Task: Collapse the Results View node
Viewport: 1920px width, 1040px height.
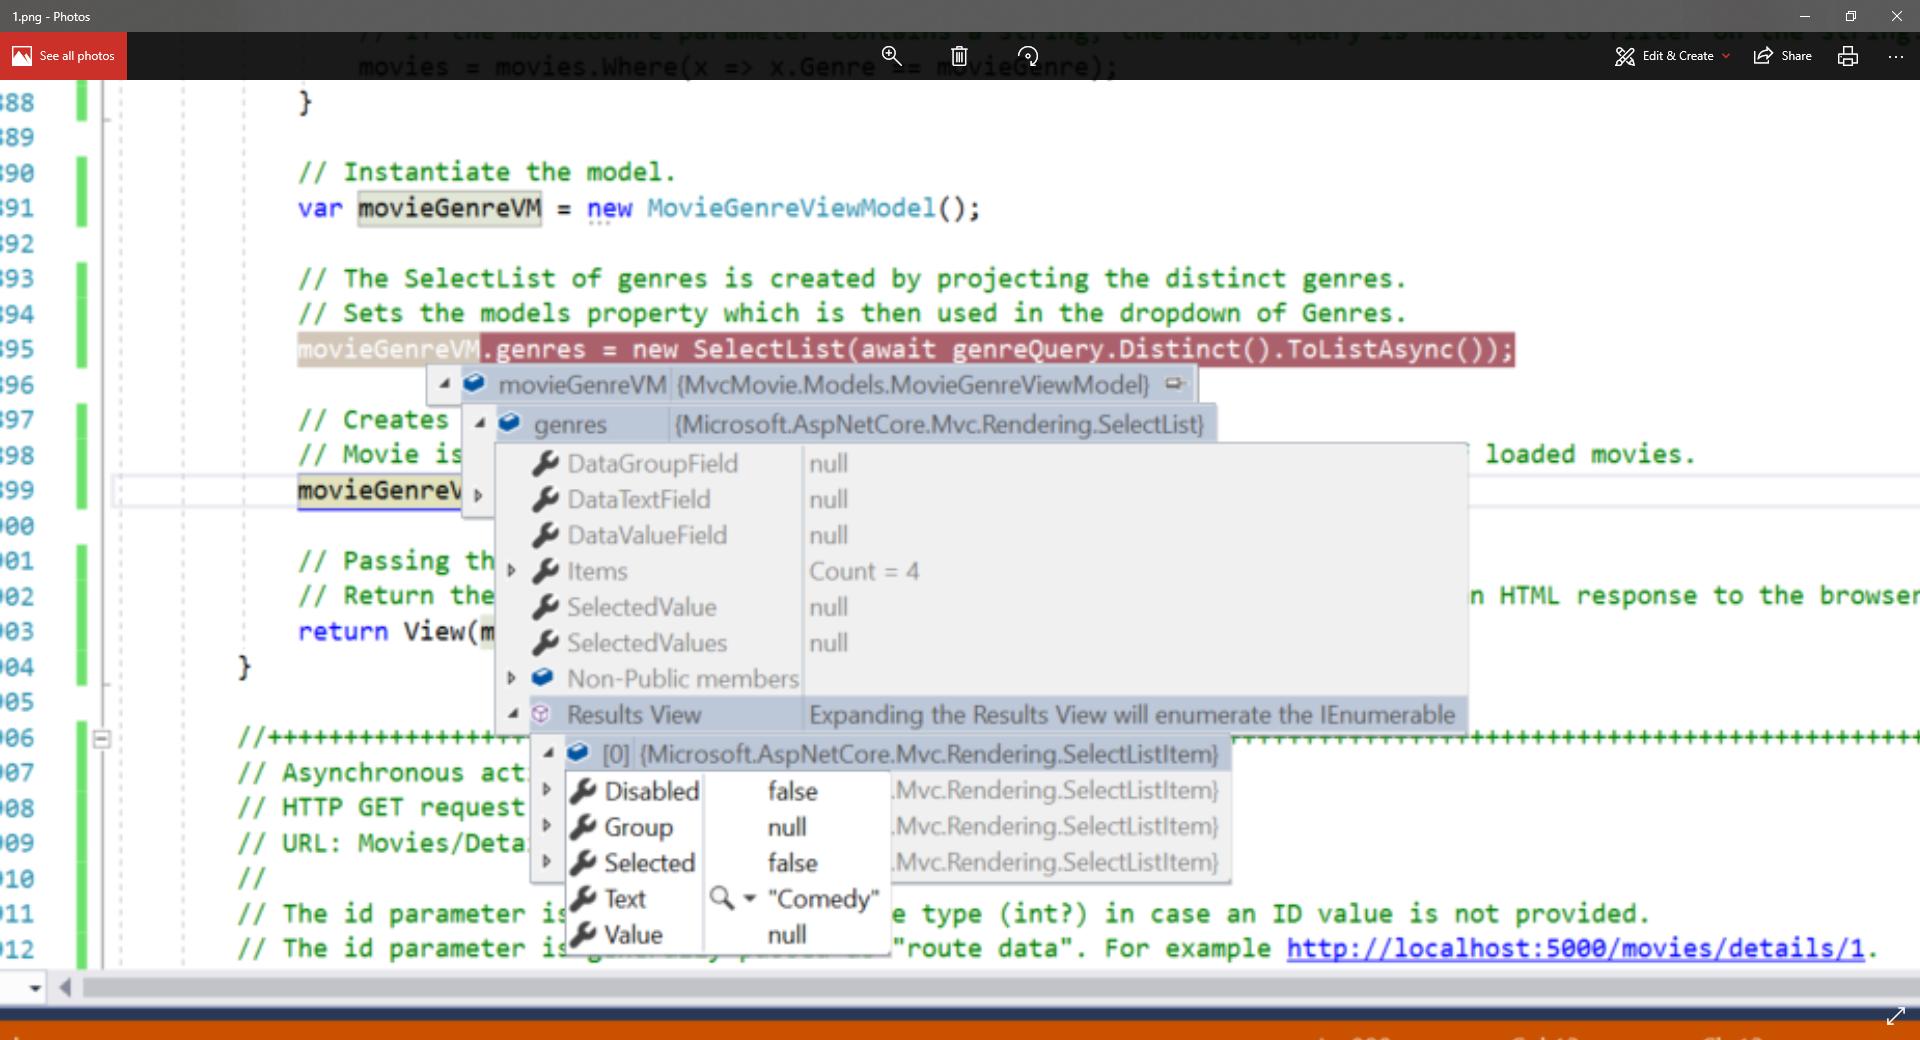Action: pyautogui.click(x=513, y=714)
